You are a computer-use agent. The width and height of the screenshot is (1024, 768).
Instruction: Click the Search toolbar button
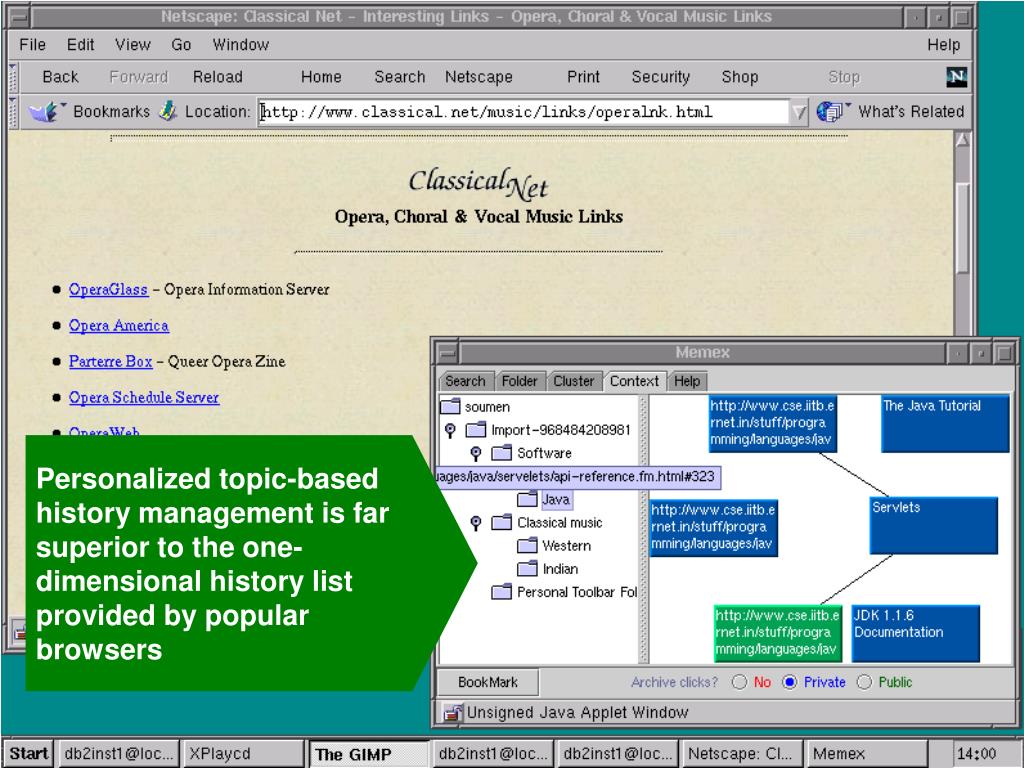[x=400, y=77]
